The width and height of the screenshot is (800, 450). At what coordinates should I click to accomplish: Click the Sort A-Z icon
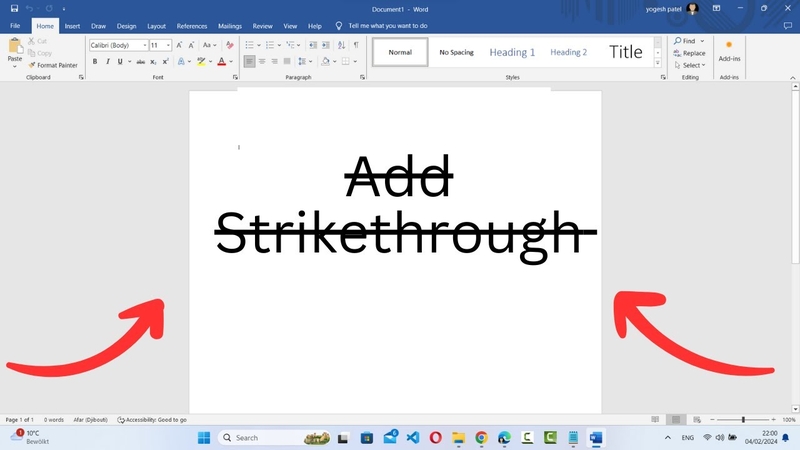(x=341, y=45)
